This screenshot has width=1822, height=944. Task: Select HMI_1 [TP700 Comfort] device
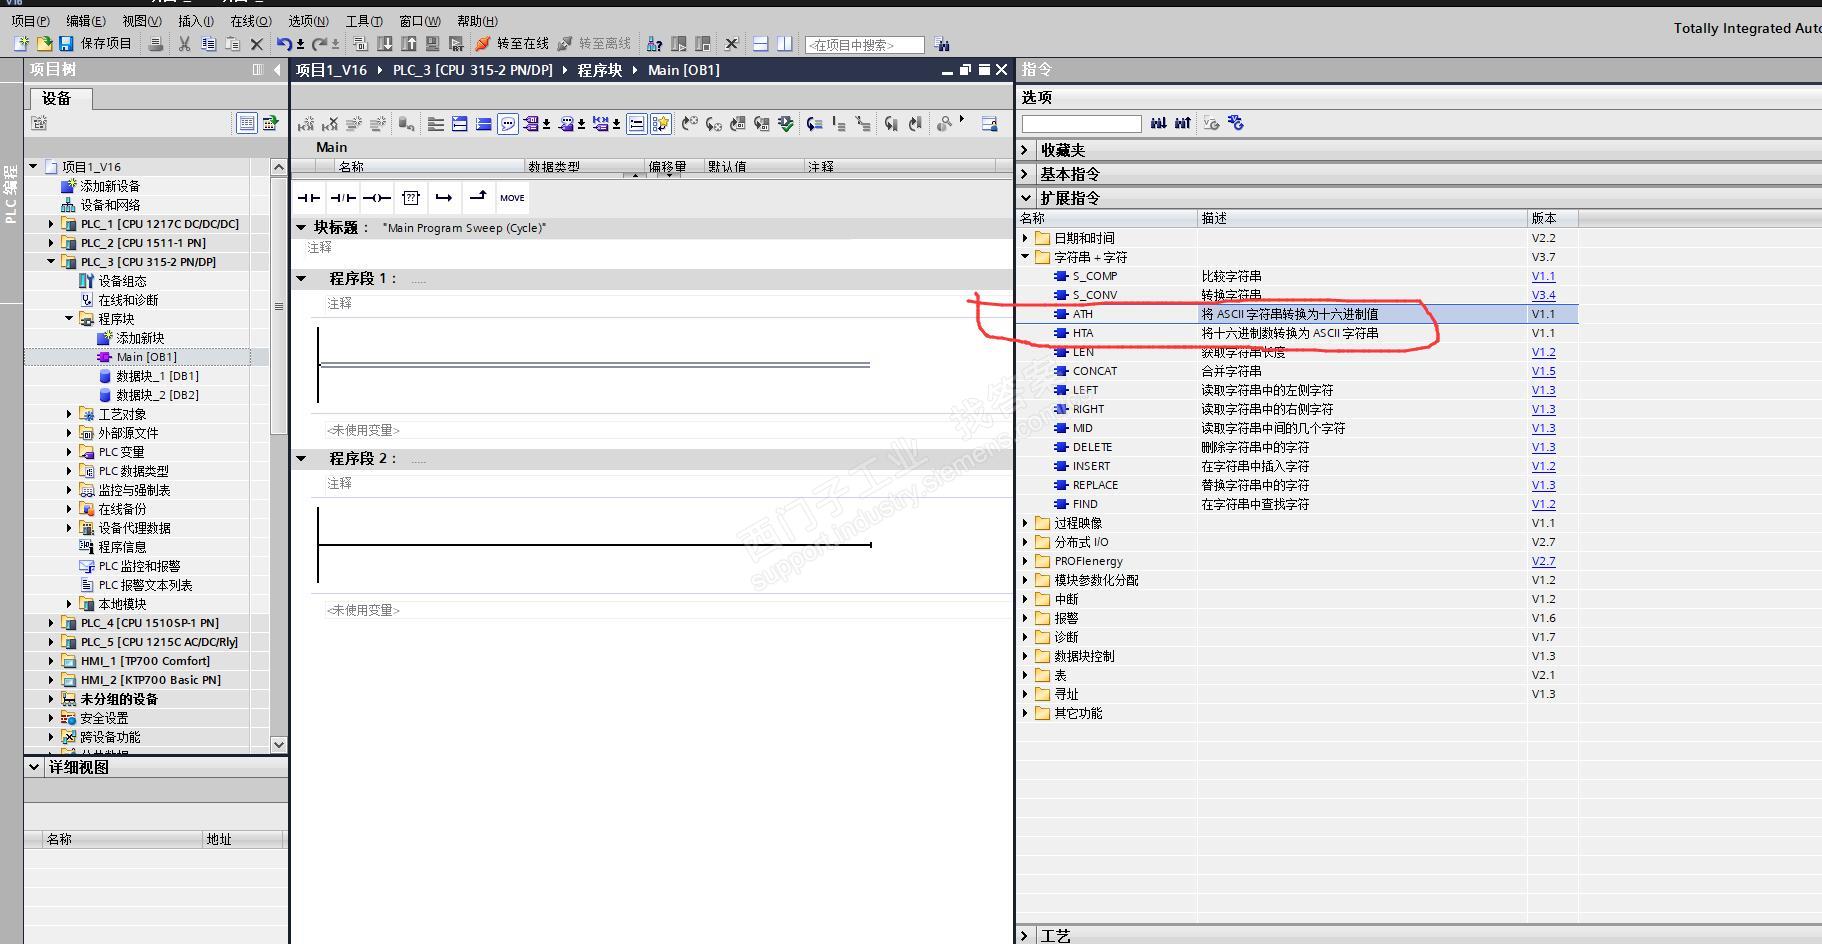coord(145,661)
